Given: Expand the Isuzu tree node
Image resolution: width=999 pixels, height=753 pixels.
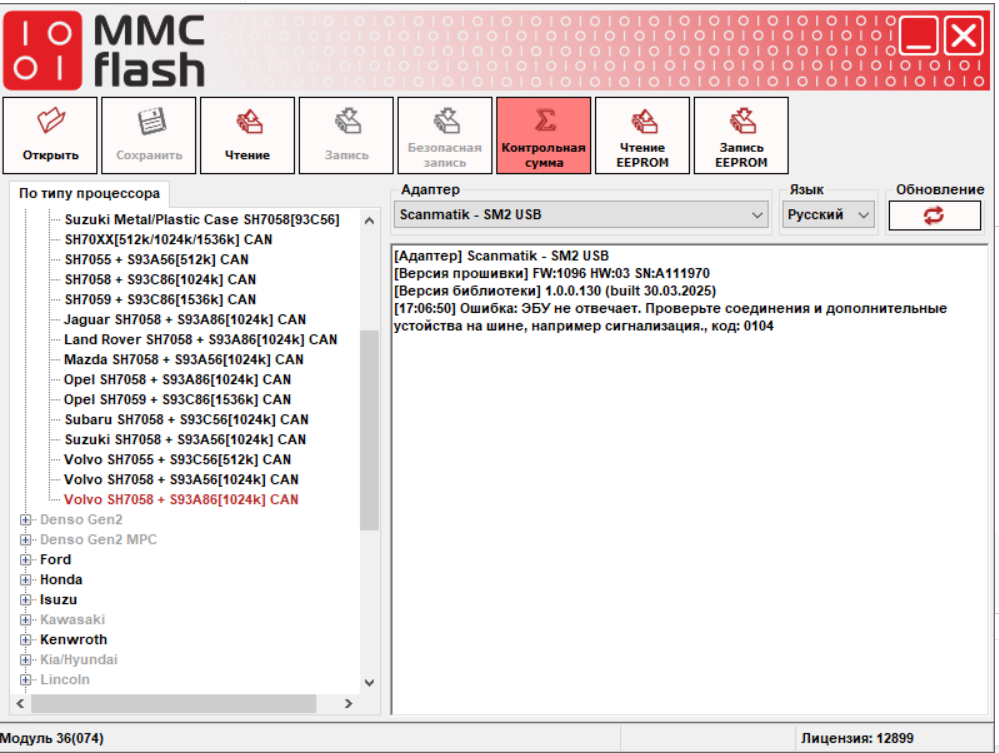Looking at the screenshot, I should (26, 600).
